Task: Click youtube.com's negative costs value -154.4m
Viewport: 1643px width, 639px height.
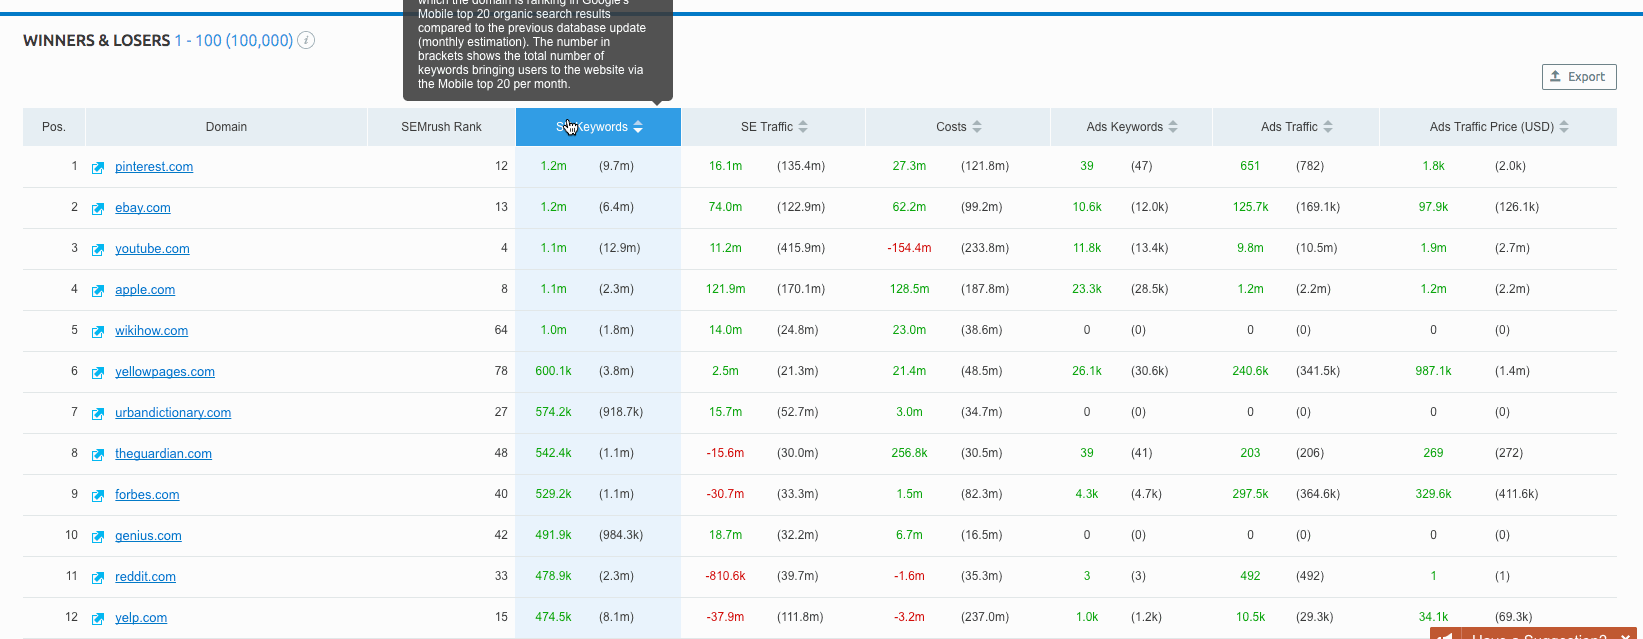Action: [909, 248]
